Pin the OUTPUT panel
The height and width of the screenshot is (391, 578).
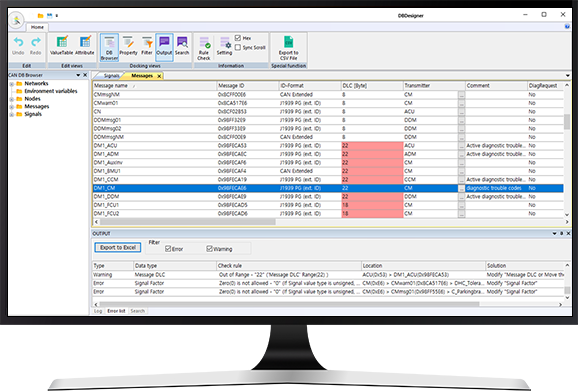pyautogui.click(x=561, y=233)
